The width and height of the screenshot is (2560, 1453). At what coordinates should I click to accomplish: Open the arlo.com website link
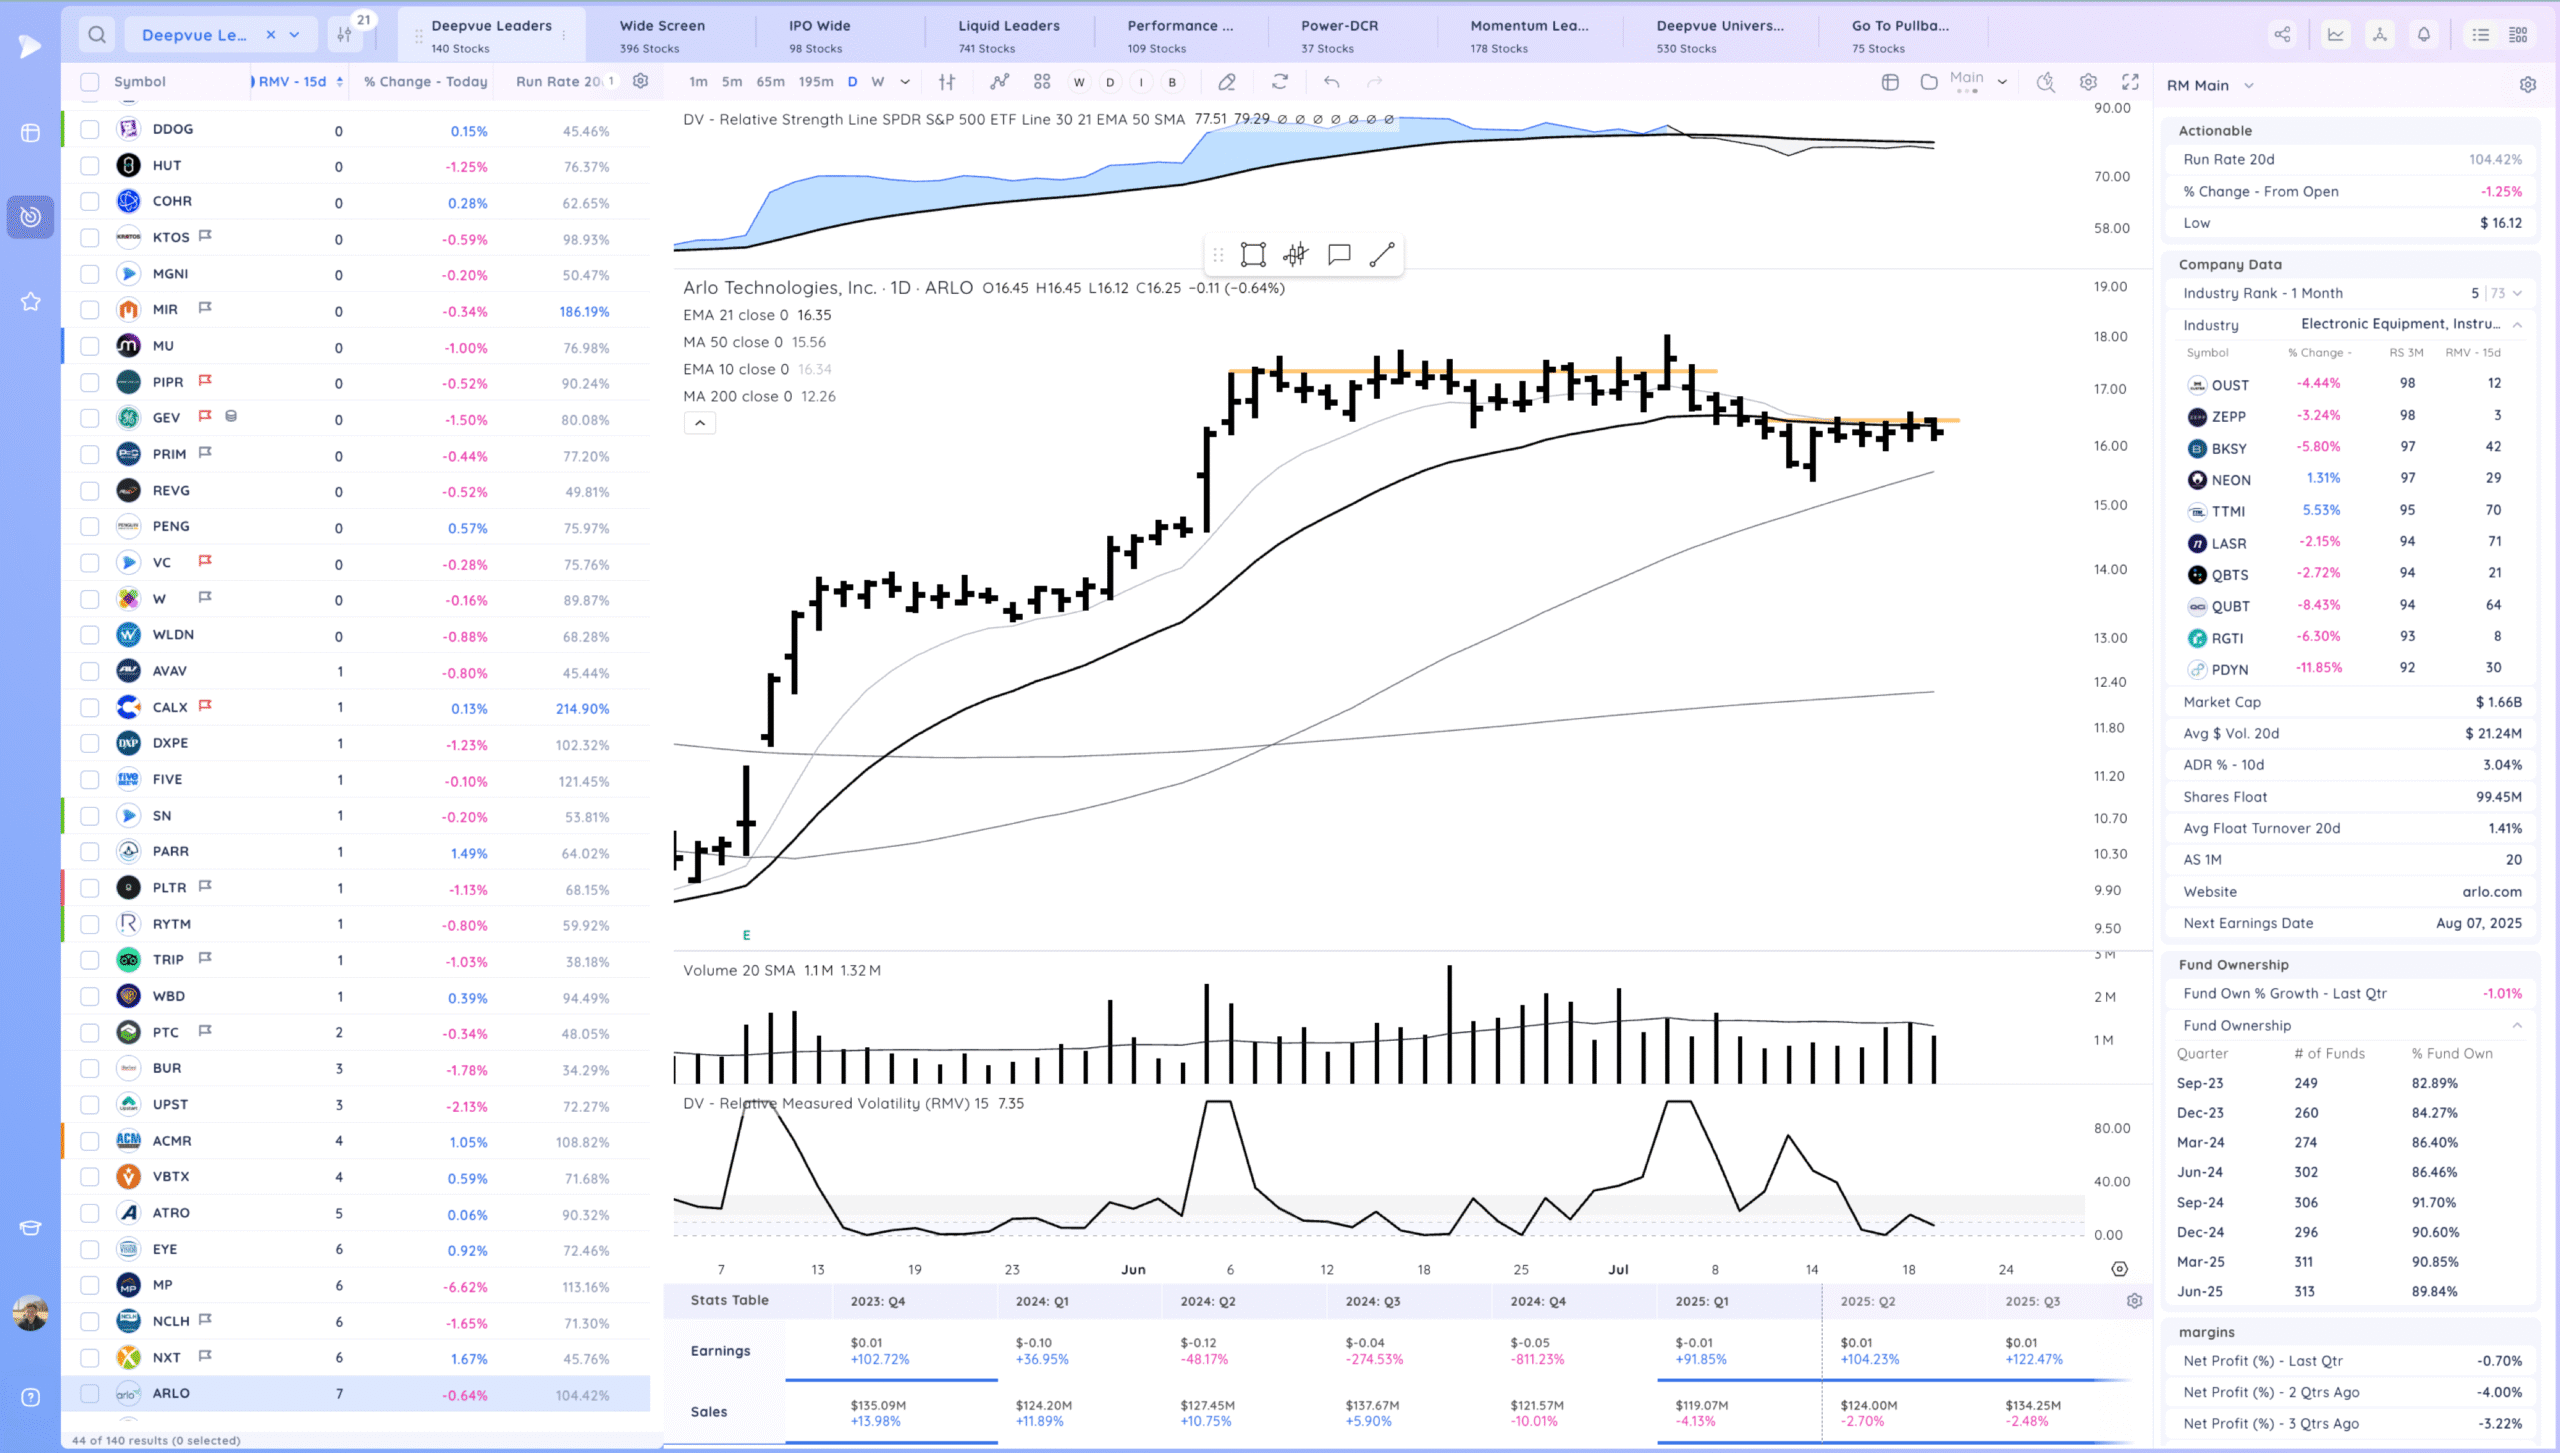2491,891
